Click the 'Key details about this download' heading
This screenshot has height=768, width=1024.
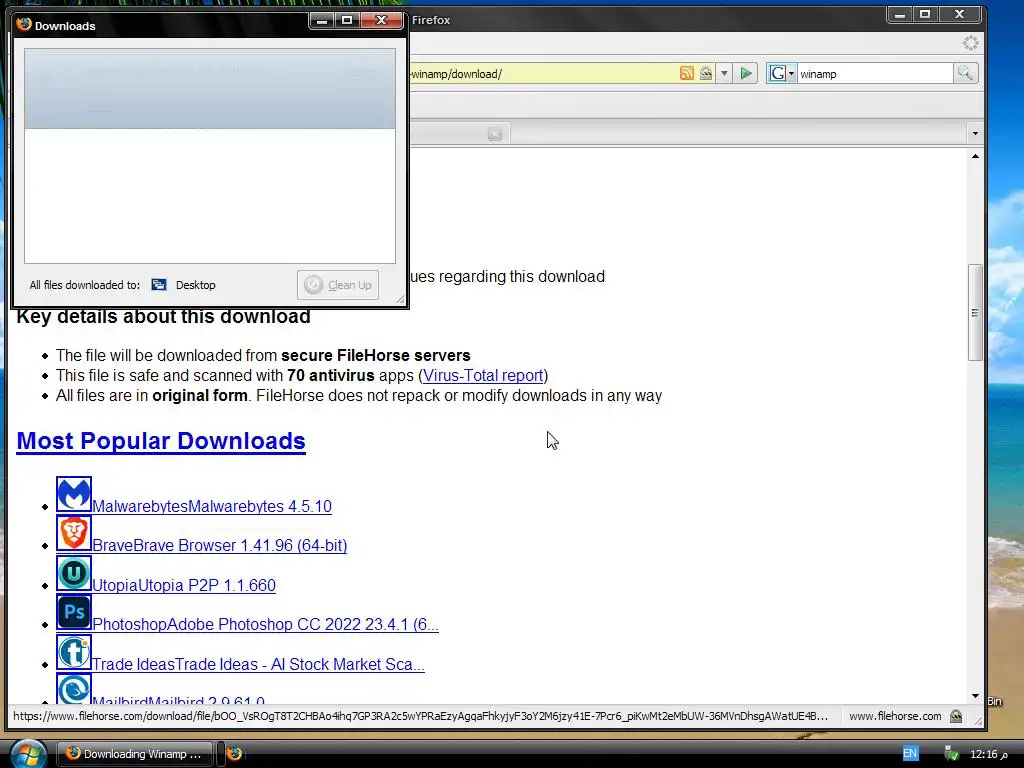coord(163,317)
